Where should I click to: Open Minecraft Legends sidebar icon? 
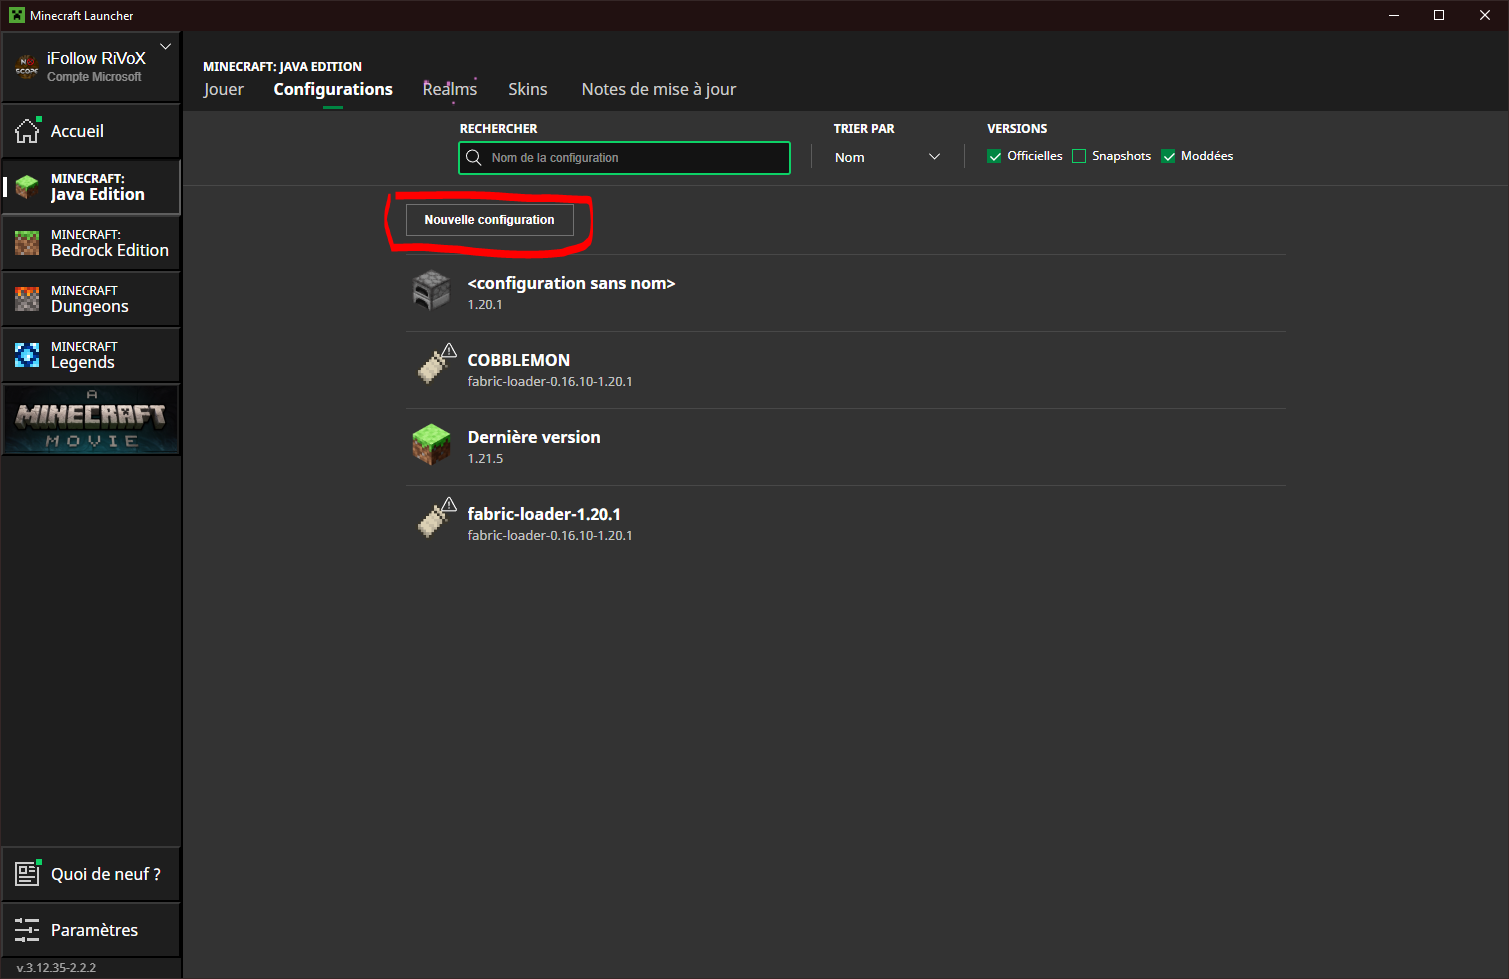click(27, 354)
